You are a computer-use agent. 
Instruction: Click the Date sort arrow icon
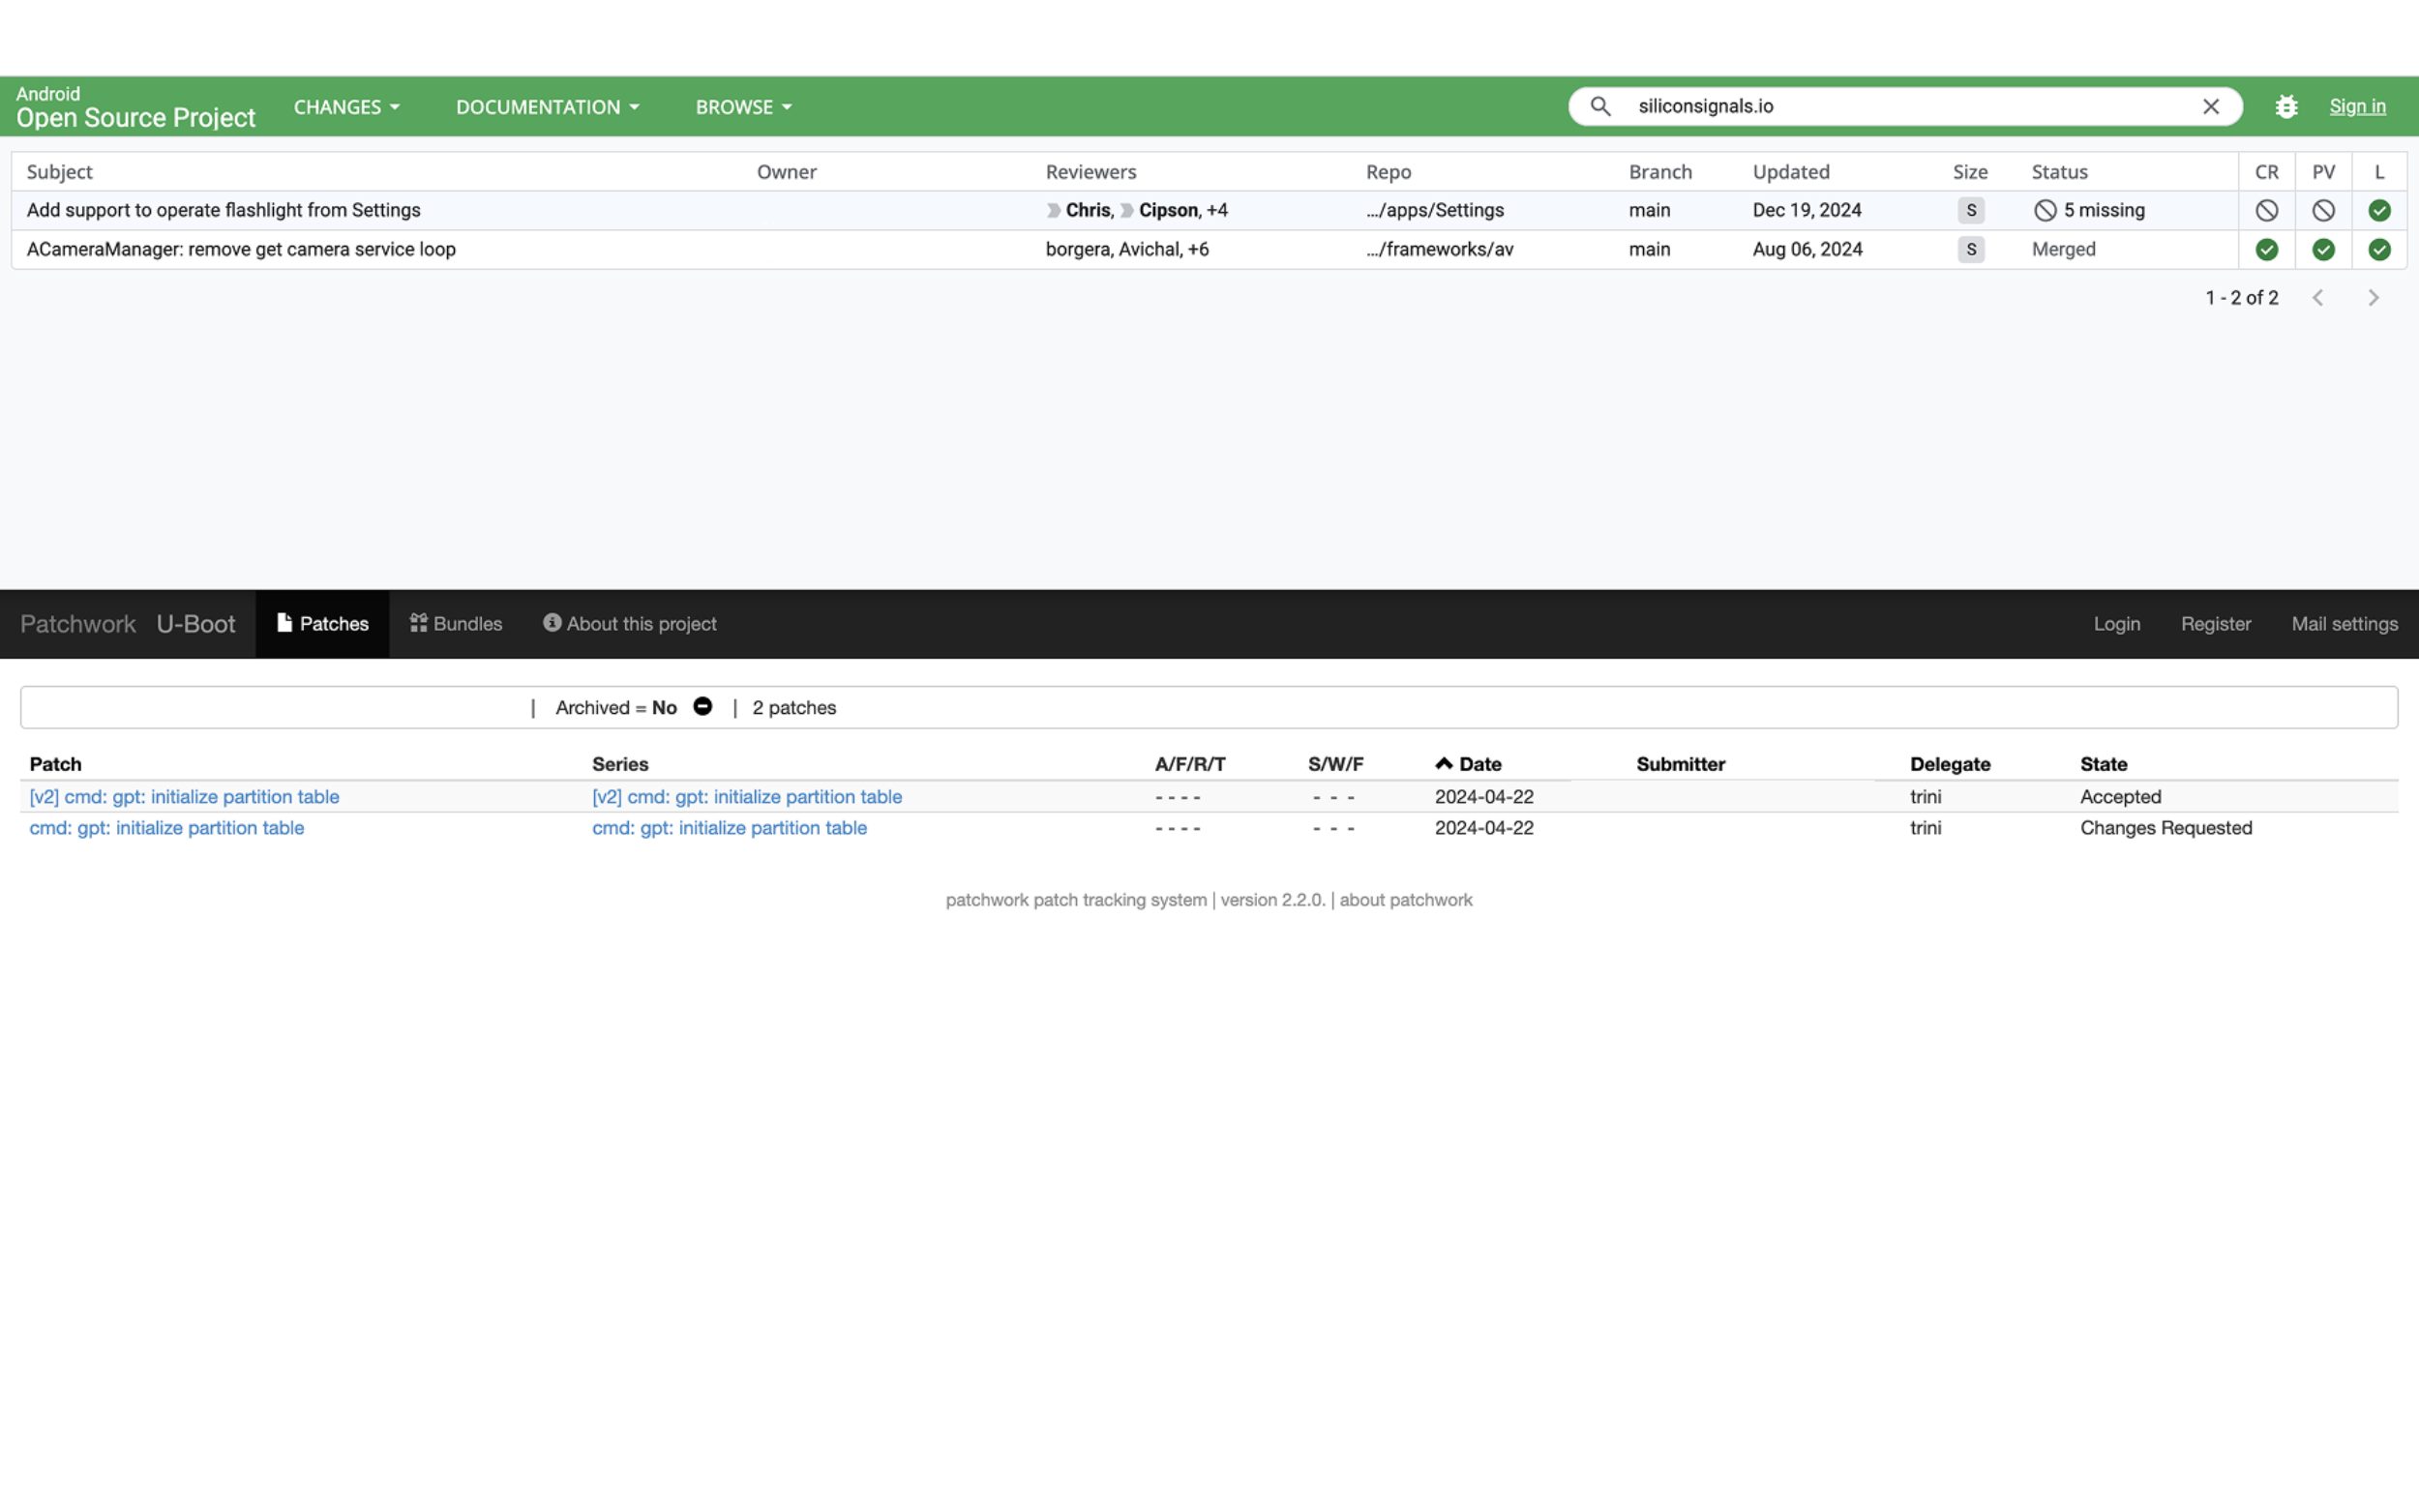tap(1444, 763)
